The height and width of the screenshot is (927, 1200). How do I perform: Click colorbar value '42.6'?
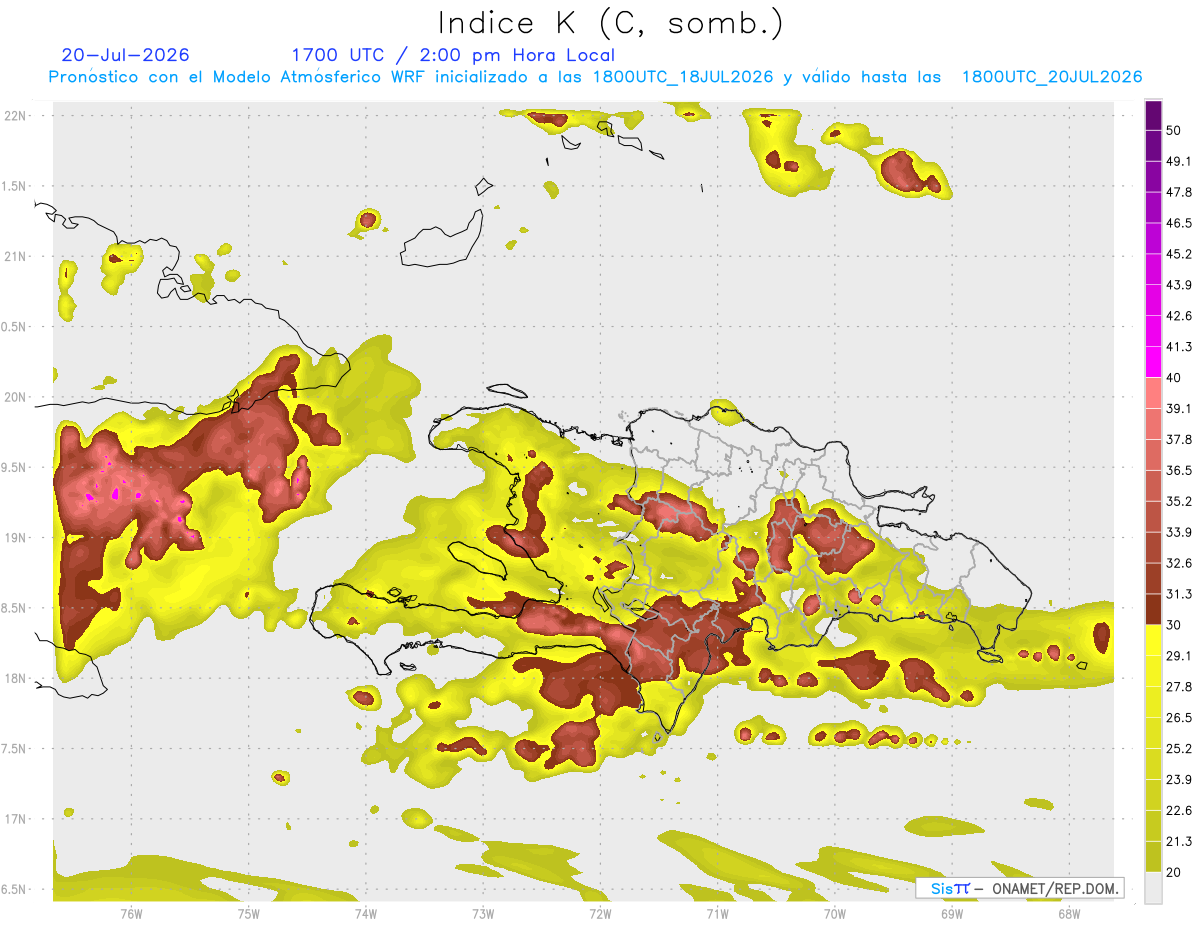click(x=1179, y=316)
